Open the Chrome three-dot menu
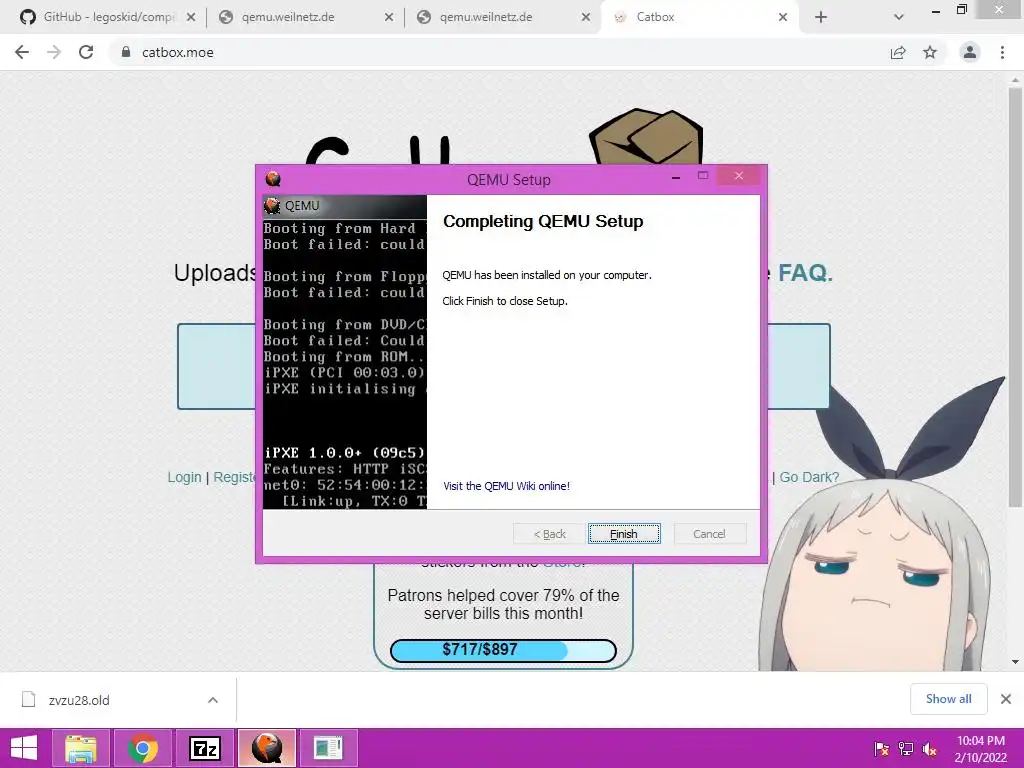This screenshot has height=768, width=1024. [1002, 52]
